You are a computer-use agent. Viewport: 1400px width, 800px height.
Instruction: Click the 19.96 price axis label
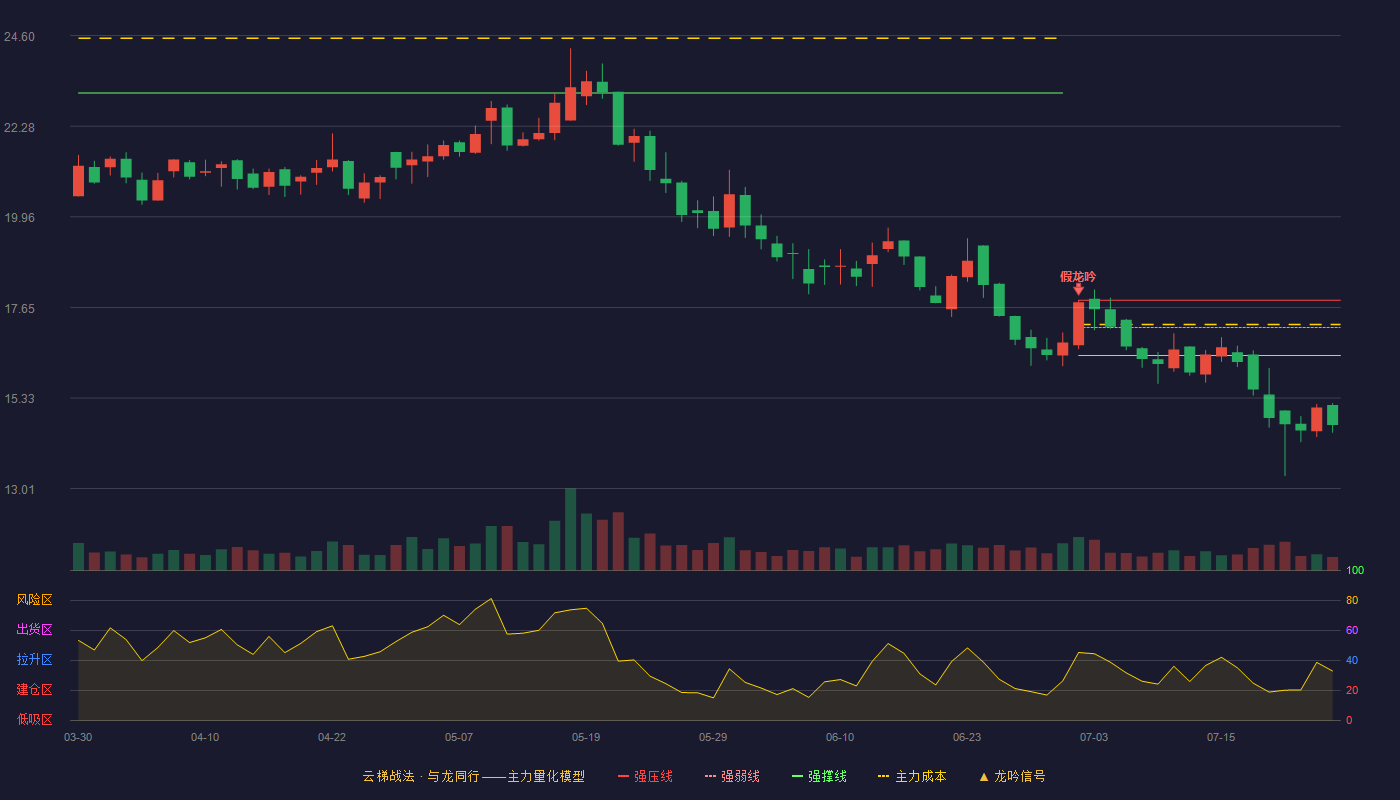[19, 218]
